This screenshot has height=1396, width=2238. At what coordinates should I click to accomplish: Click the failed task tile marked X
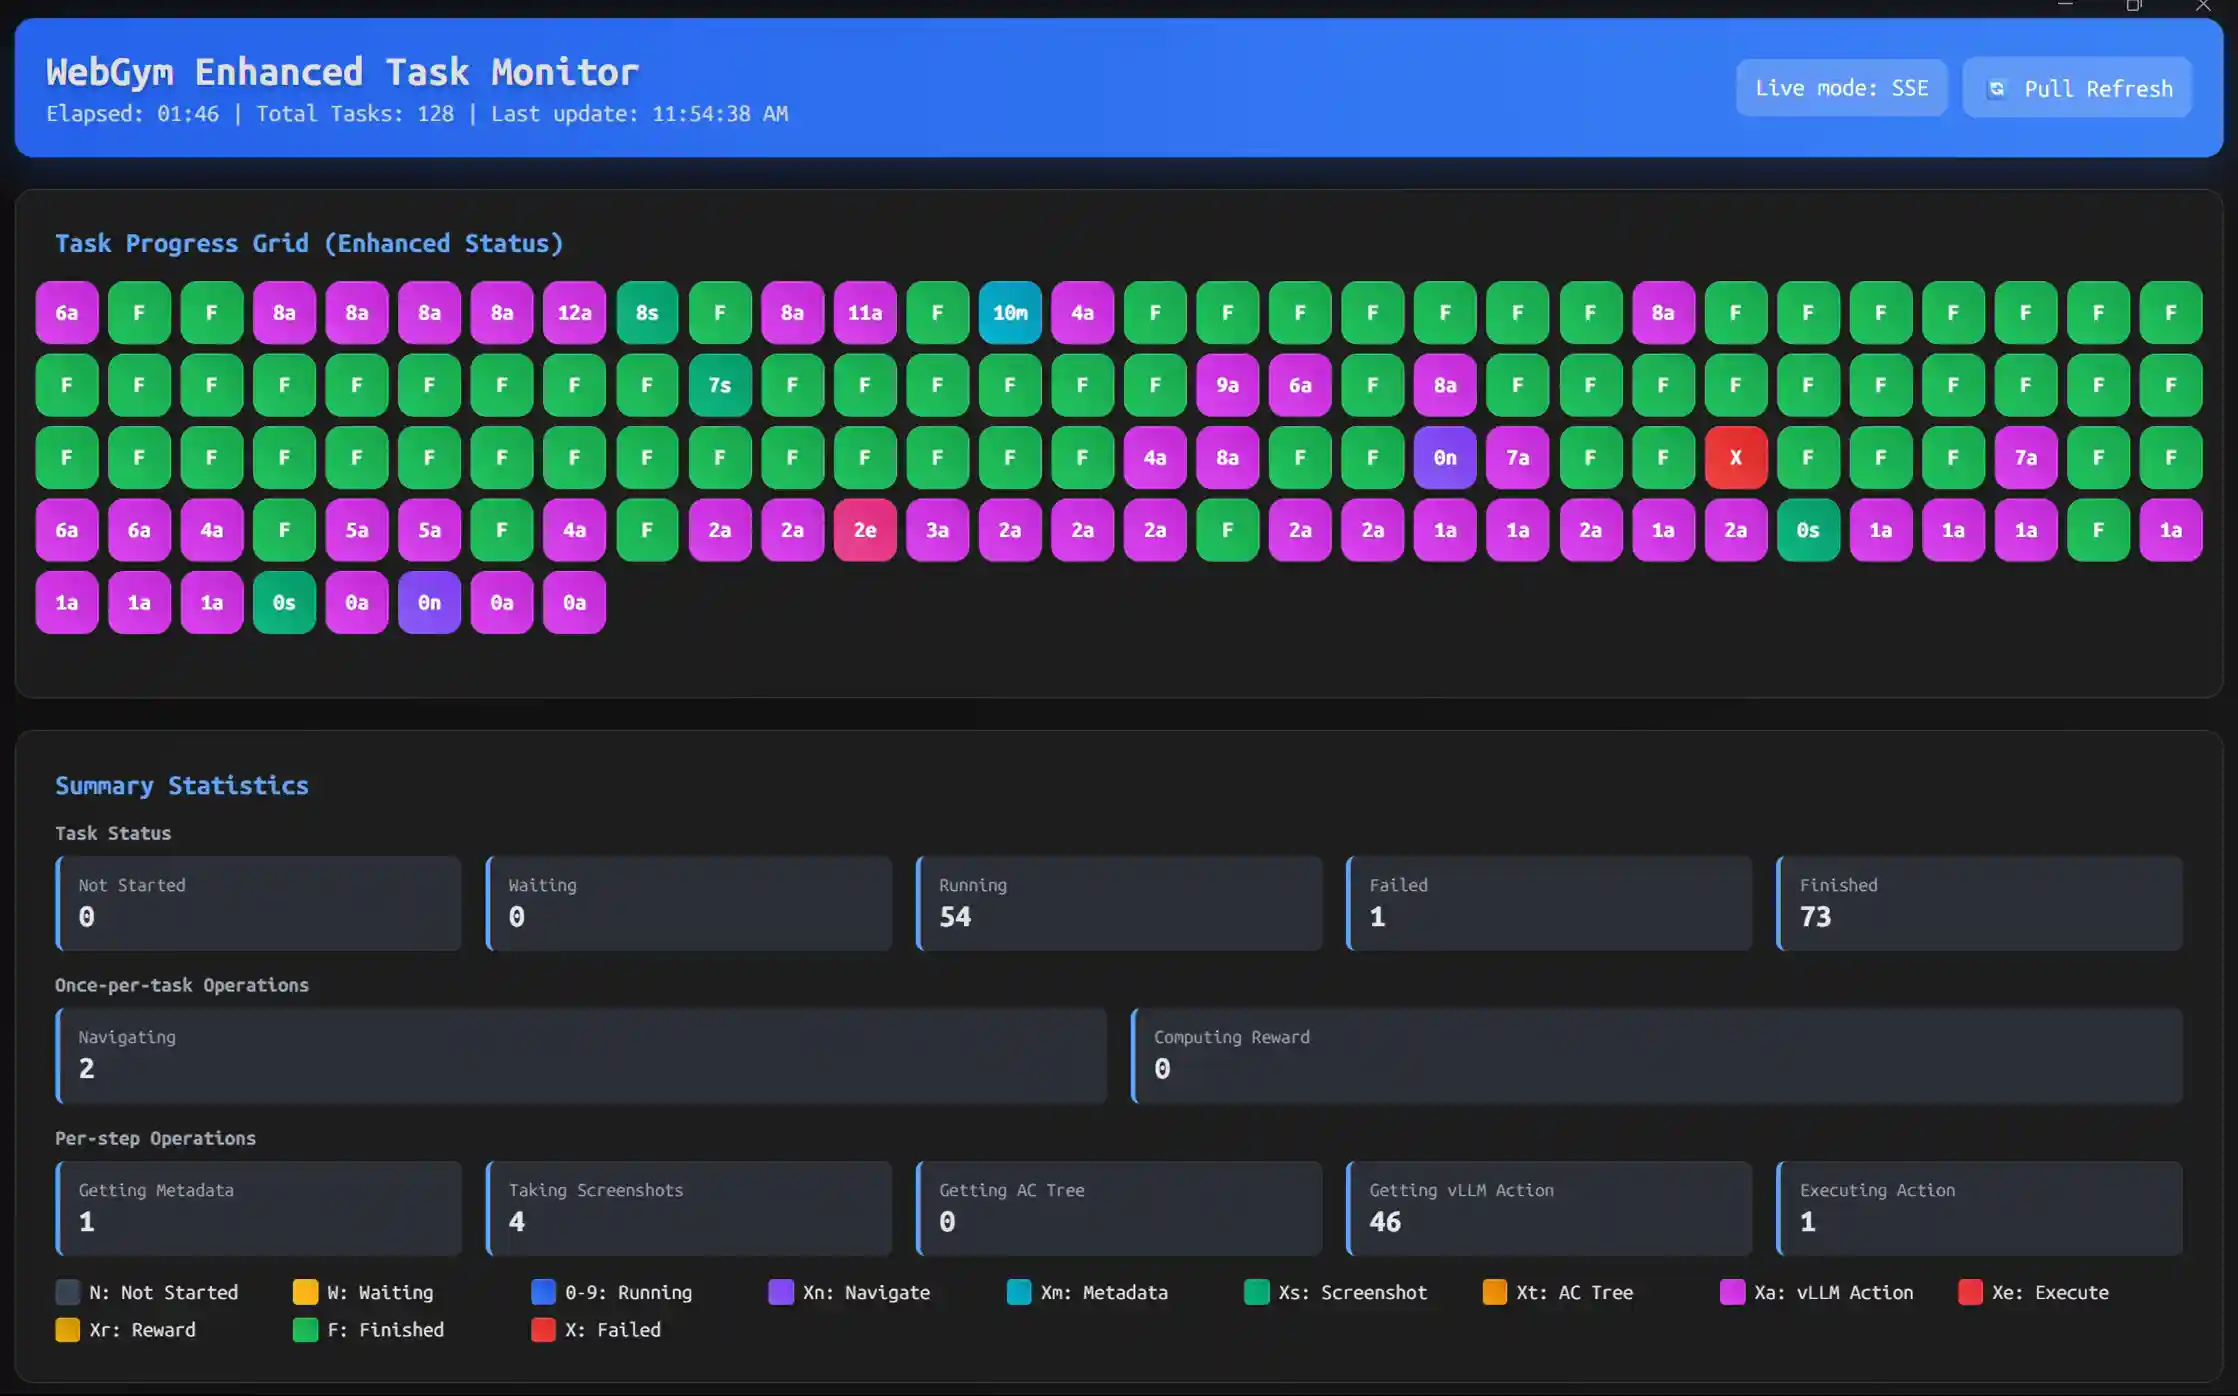pyautogui.click(x=1735, y=457)
